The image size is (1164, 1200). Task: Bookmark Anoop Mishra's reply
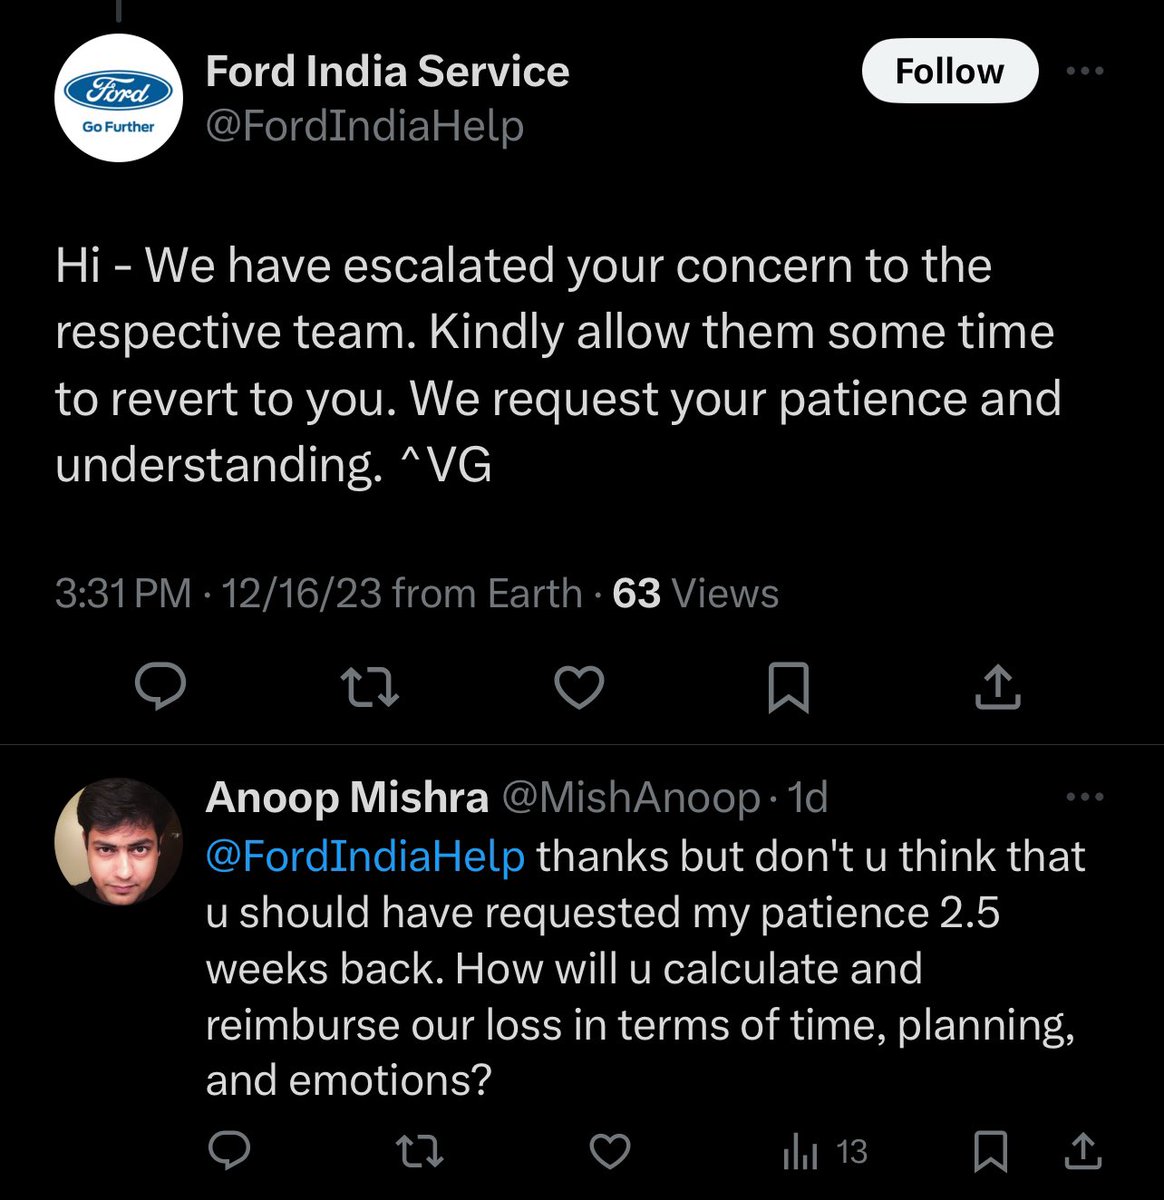click(x=990, y=1152)
